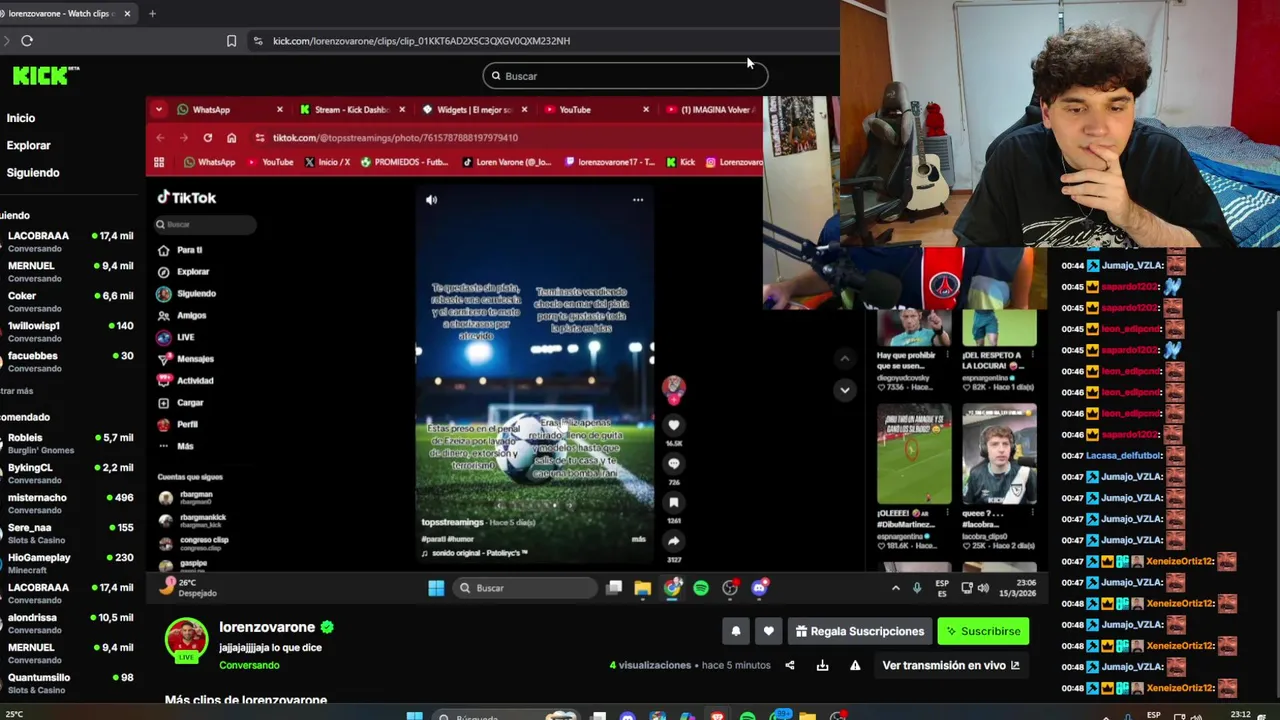Focus the Buscar search field on Kick
The width and height of the screenshot is (1280, 720).
click(x=625, y=76)
